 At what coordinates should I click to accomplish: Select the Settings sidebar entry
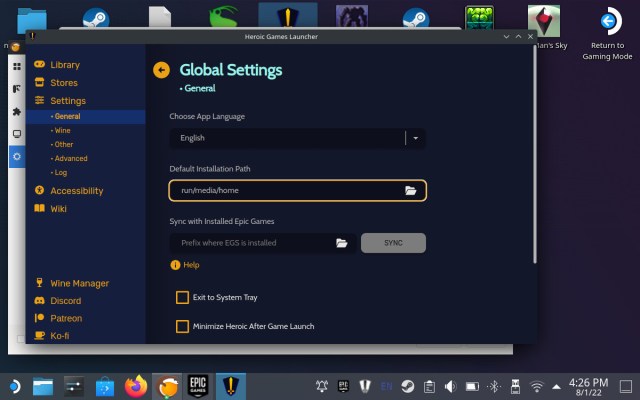[60, 100]
